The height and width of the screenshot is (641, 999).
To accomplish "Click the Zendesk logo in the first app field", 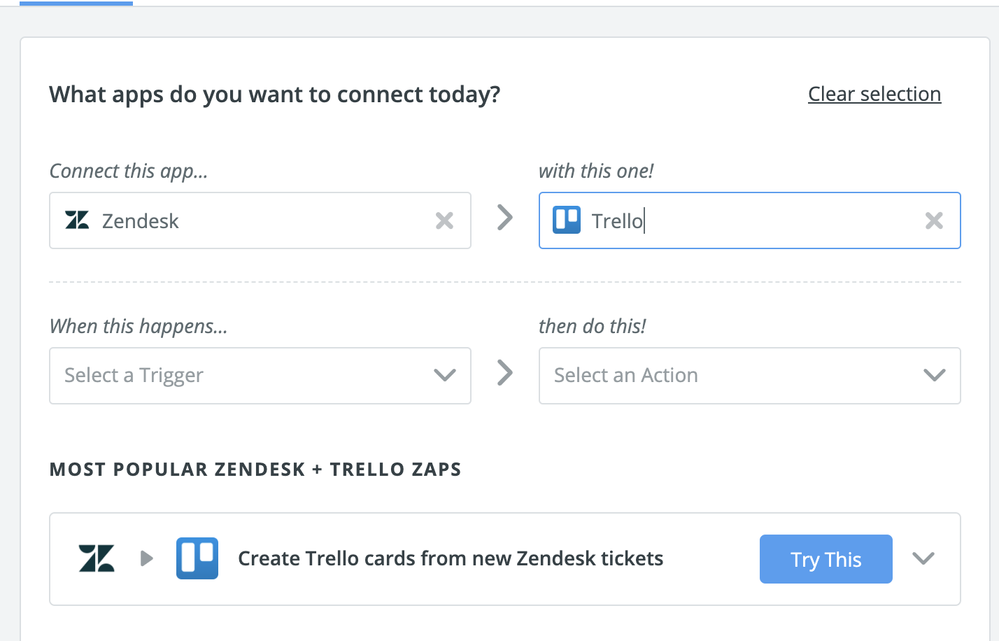I will (77, 220).
